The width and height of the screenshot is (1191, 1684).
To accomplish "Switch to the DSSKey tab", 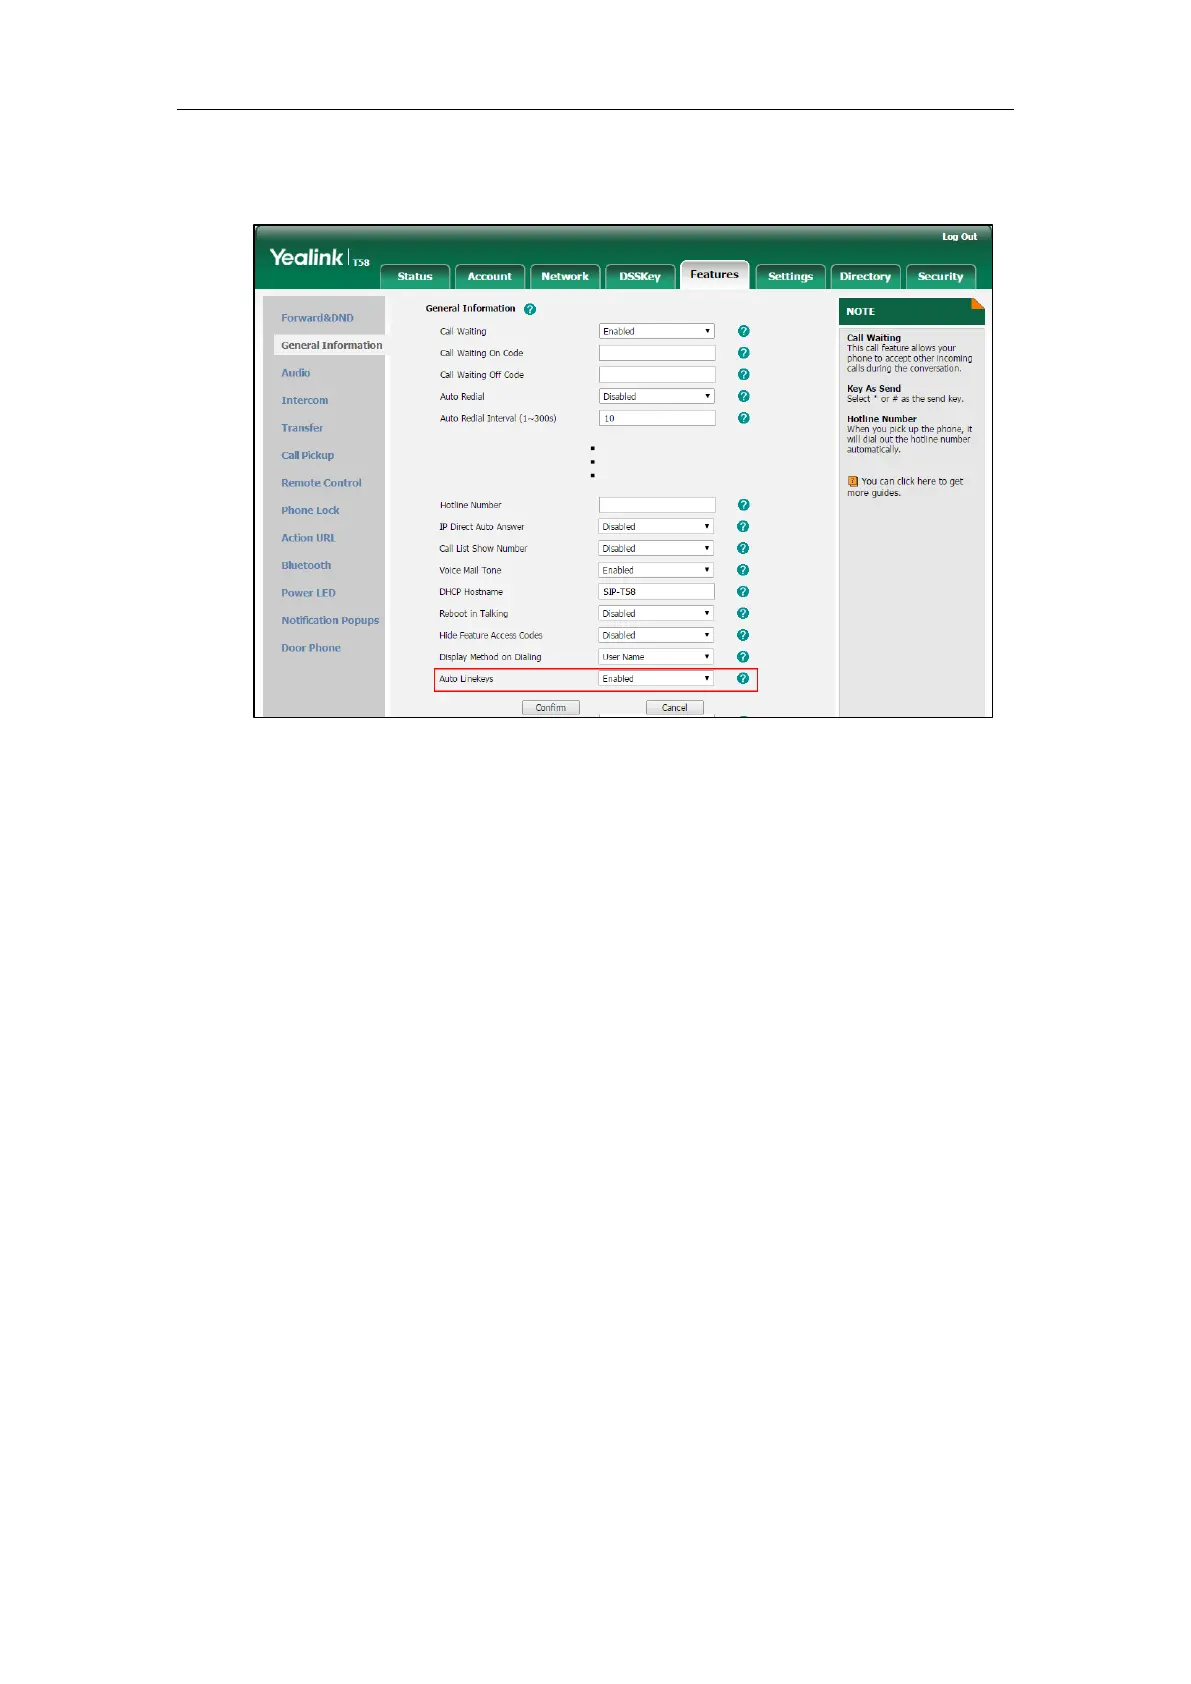I will pos(640,277).
